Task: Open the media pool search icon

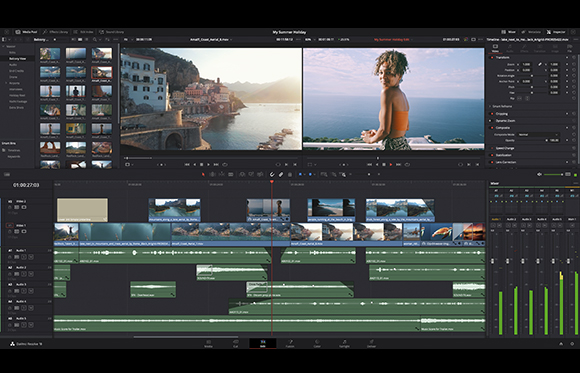Action: pos(95,40)
